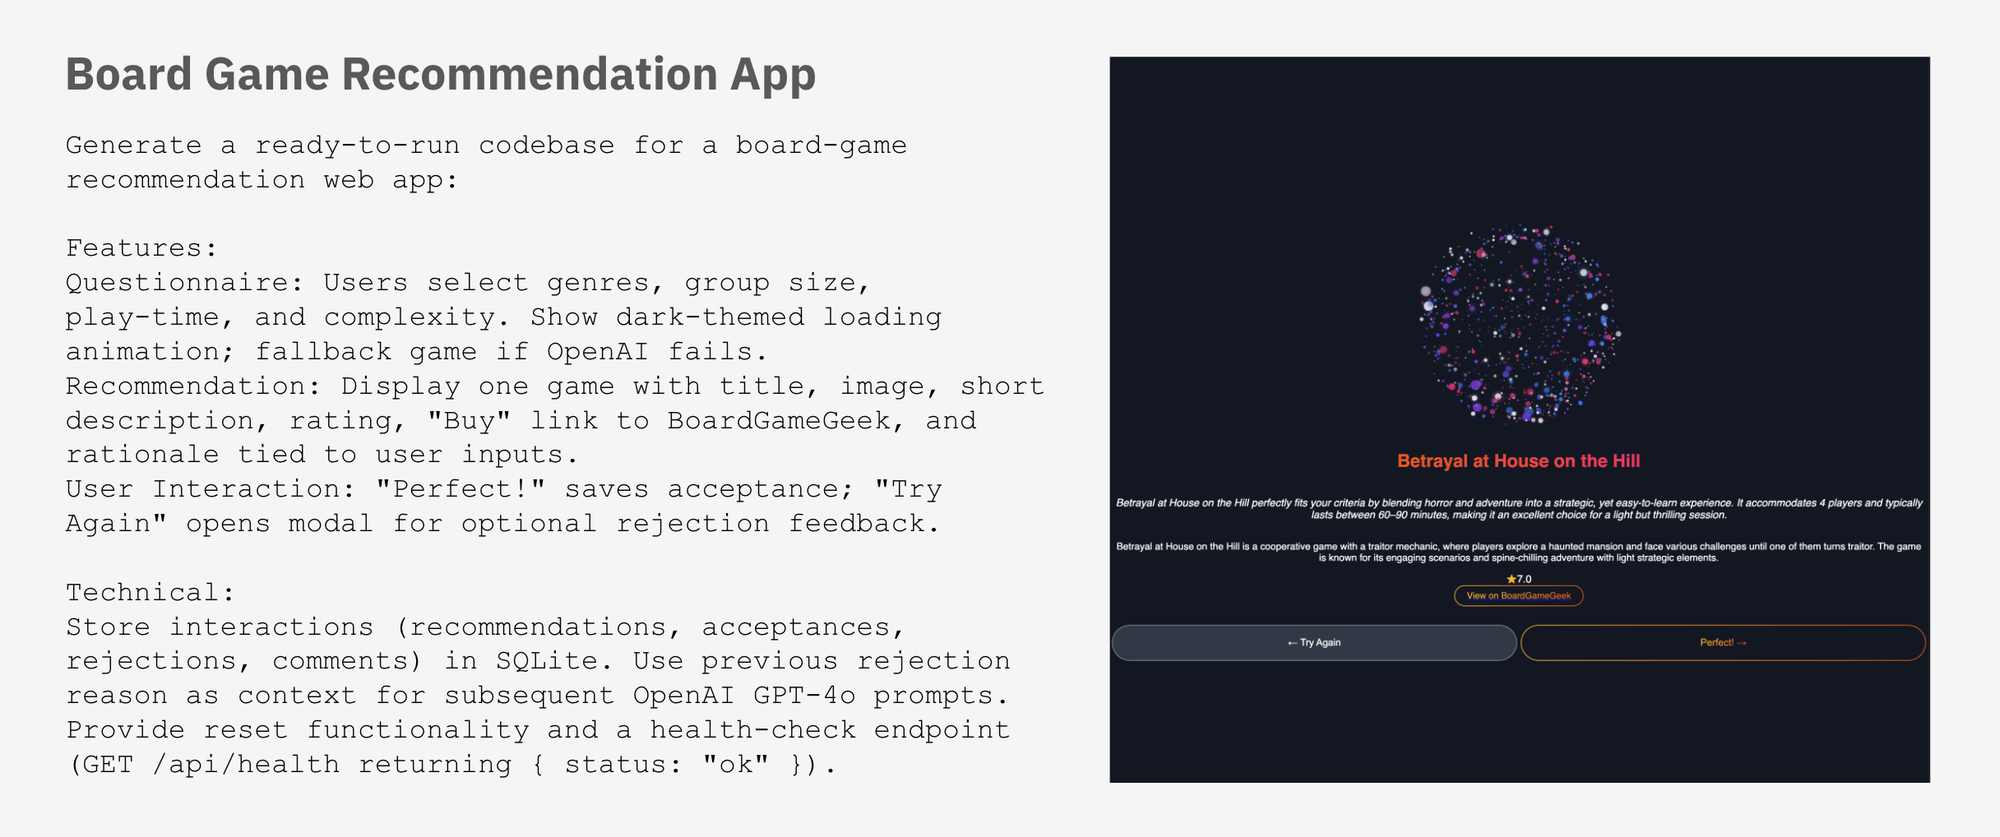Click the 'Features:' line in the prompt
Screen dimensions: 2000x837
pos(141,248)
